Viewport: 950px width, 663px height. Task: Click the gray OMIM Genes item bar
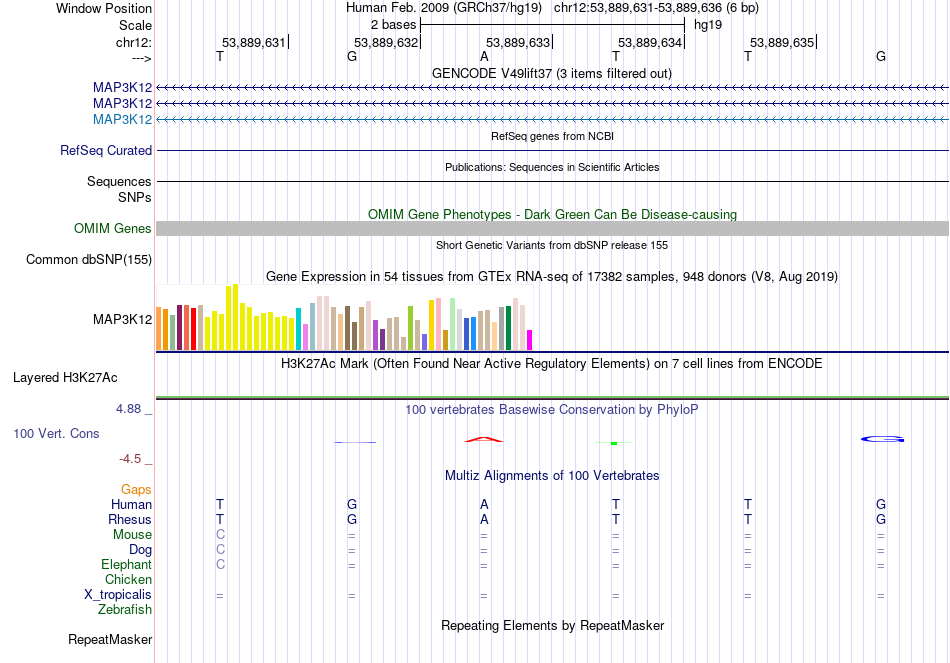coord(552,228)
